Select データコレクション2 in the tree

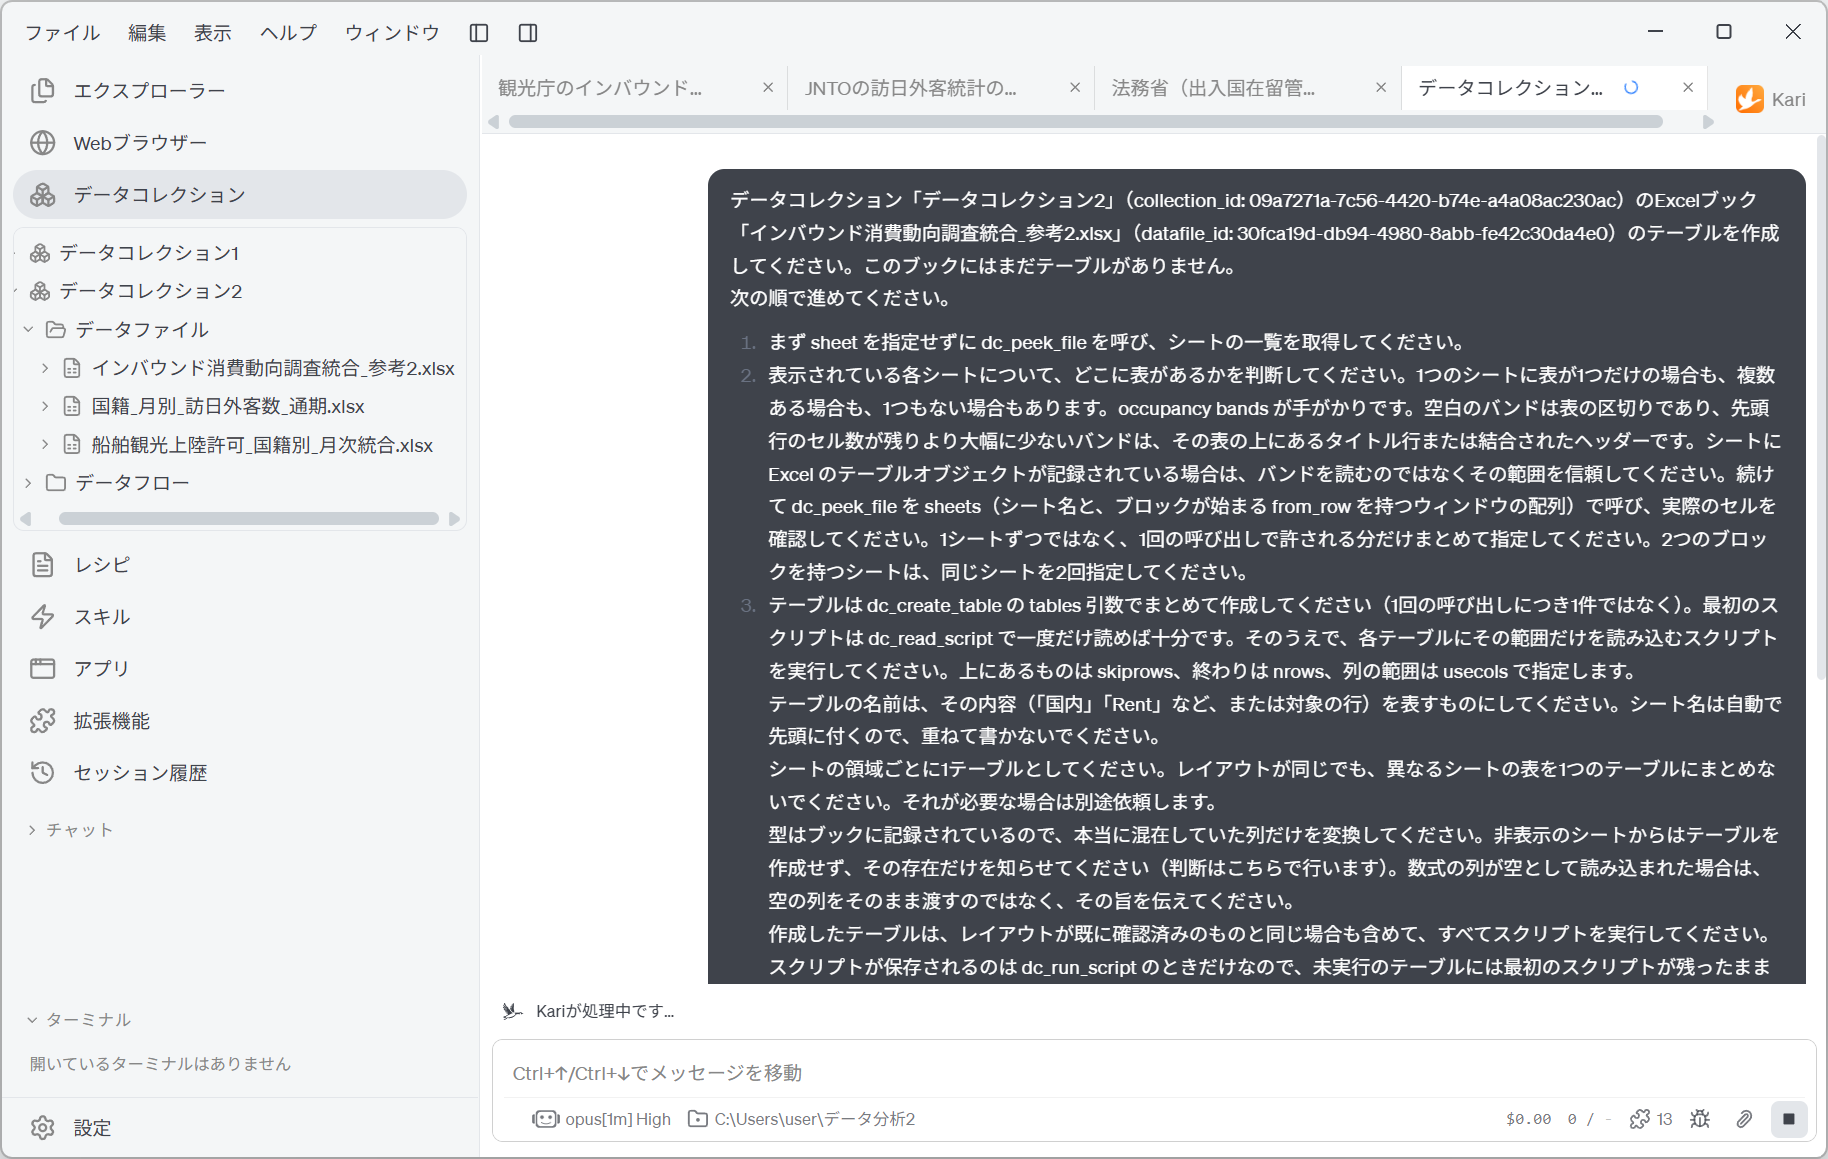pyautogui.click(x=151, y=291)
